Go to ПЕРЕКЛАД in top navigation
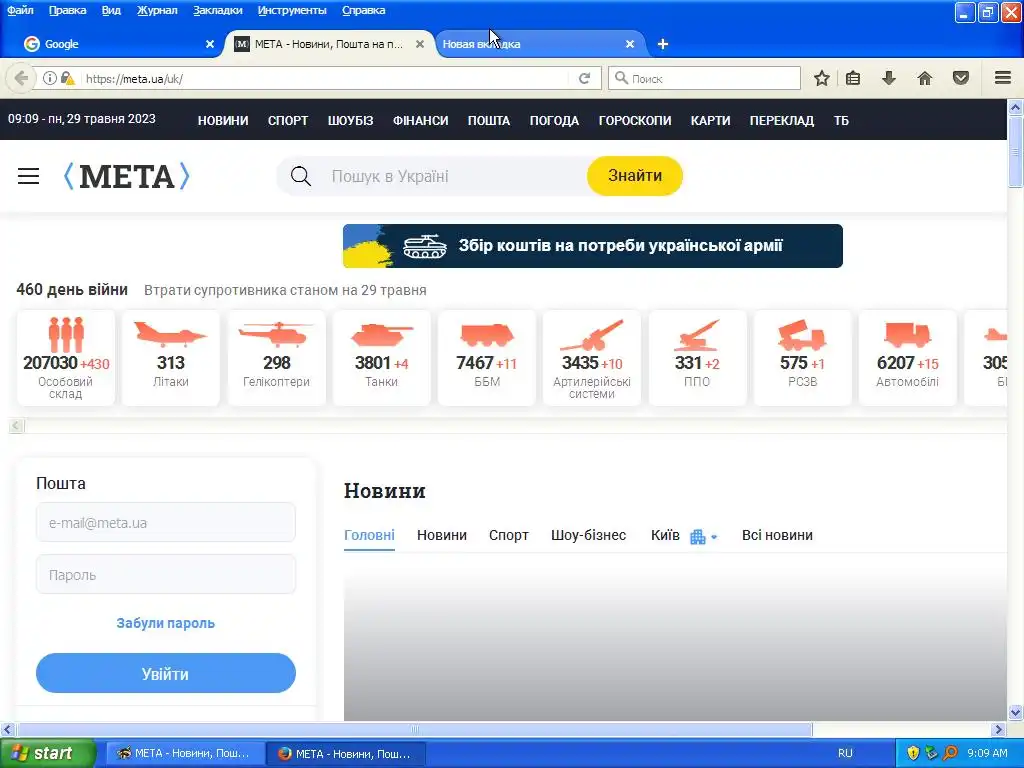Viewport: 1024px width, 768px height. click(782, 121)
